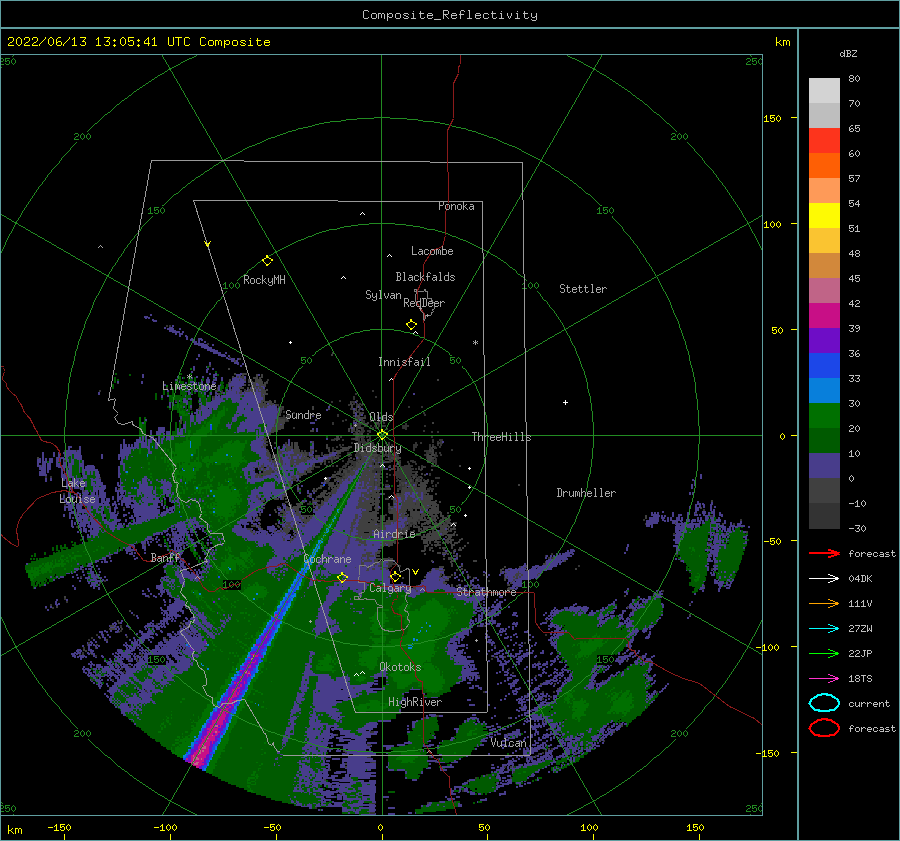Click the 80 dBZ legend value
Screen dimensions: 900x841
pyautogui.click(x=854, y=79)
